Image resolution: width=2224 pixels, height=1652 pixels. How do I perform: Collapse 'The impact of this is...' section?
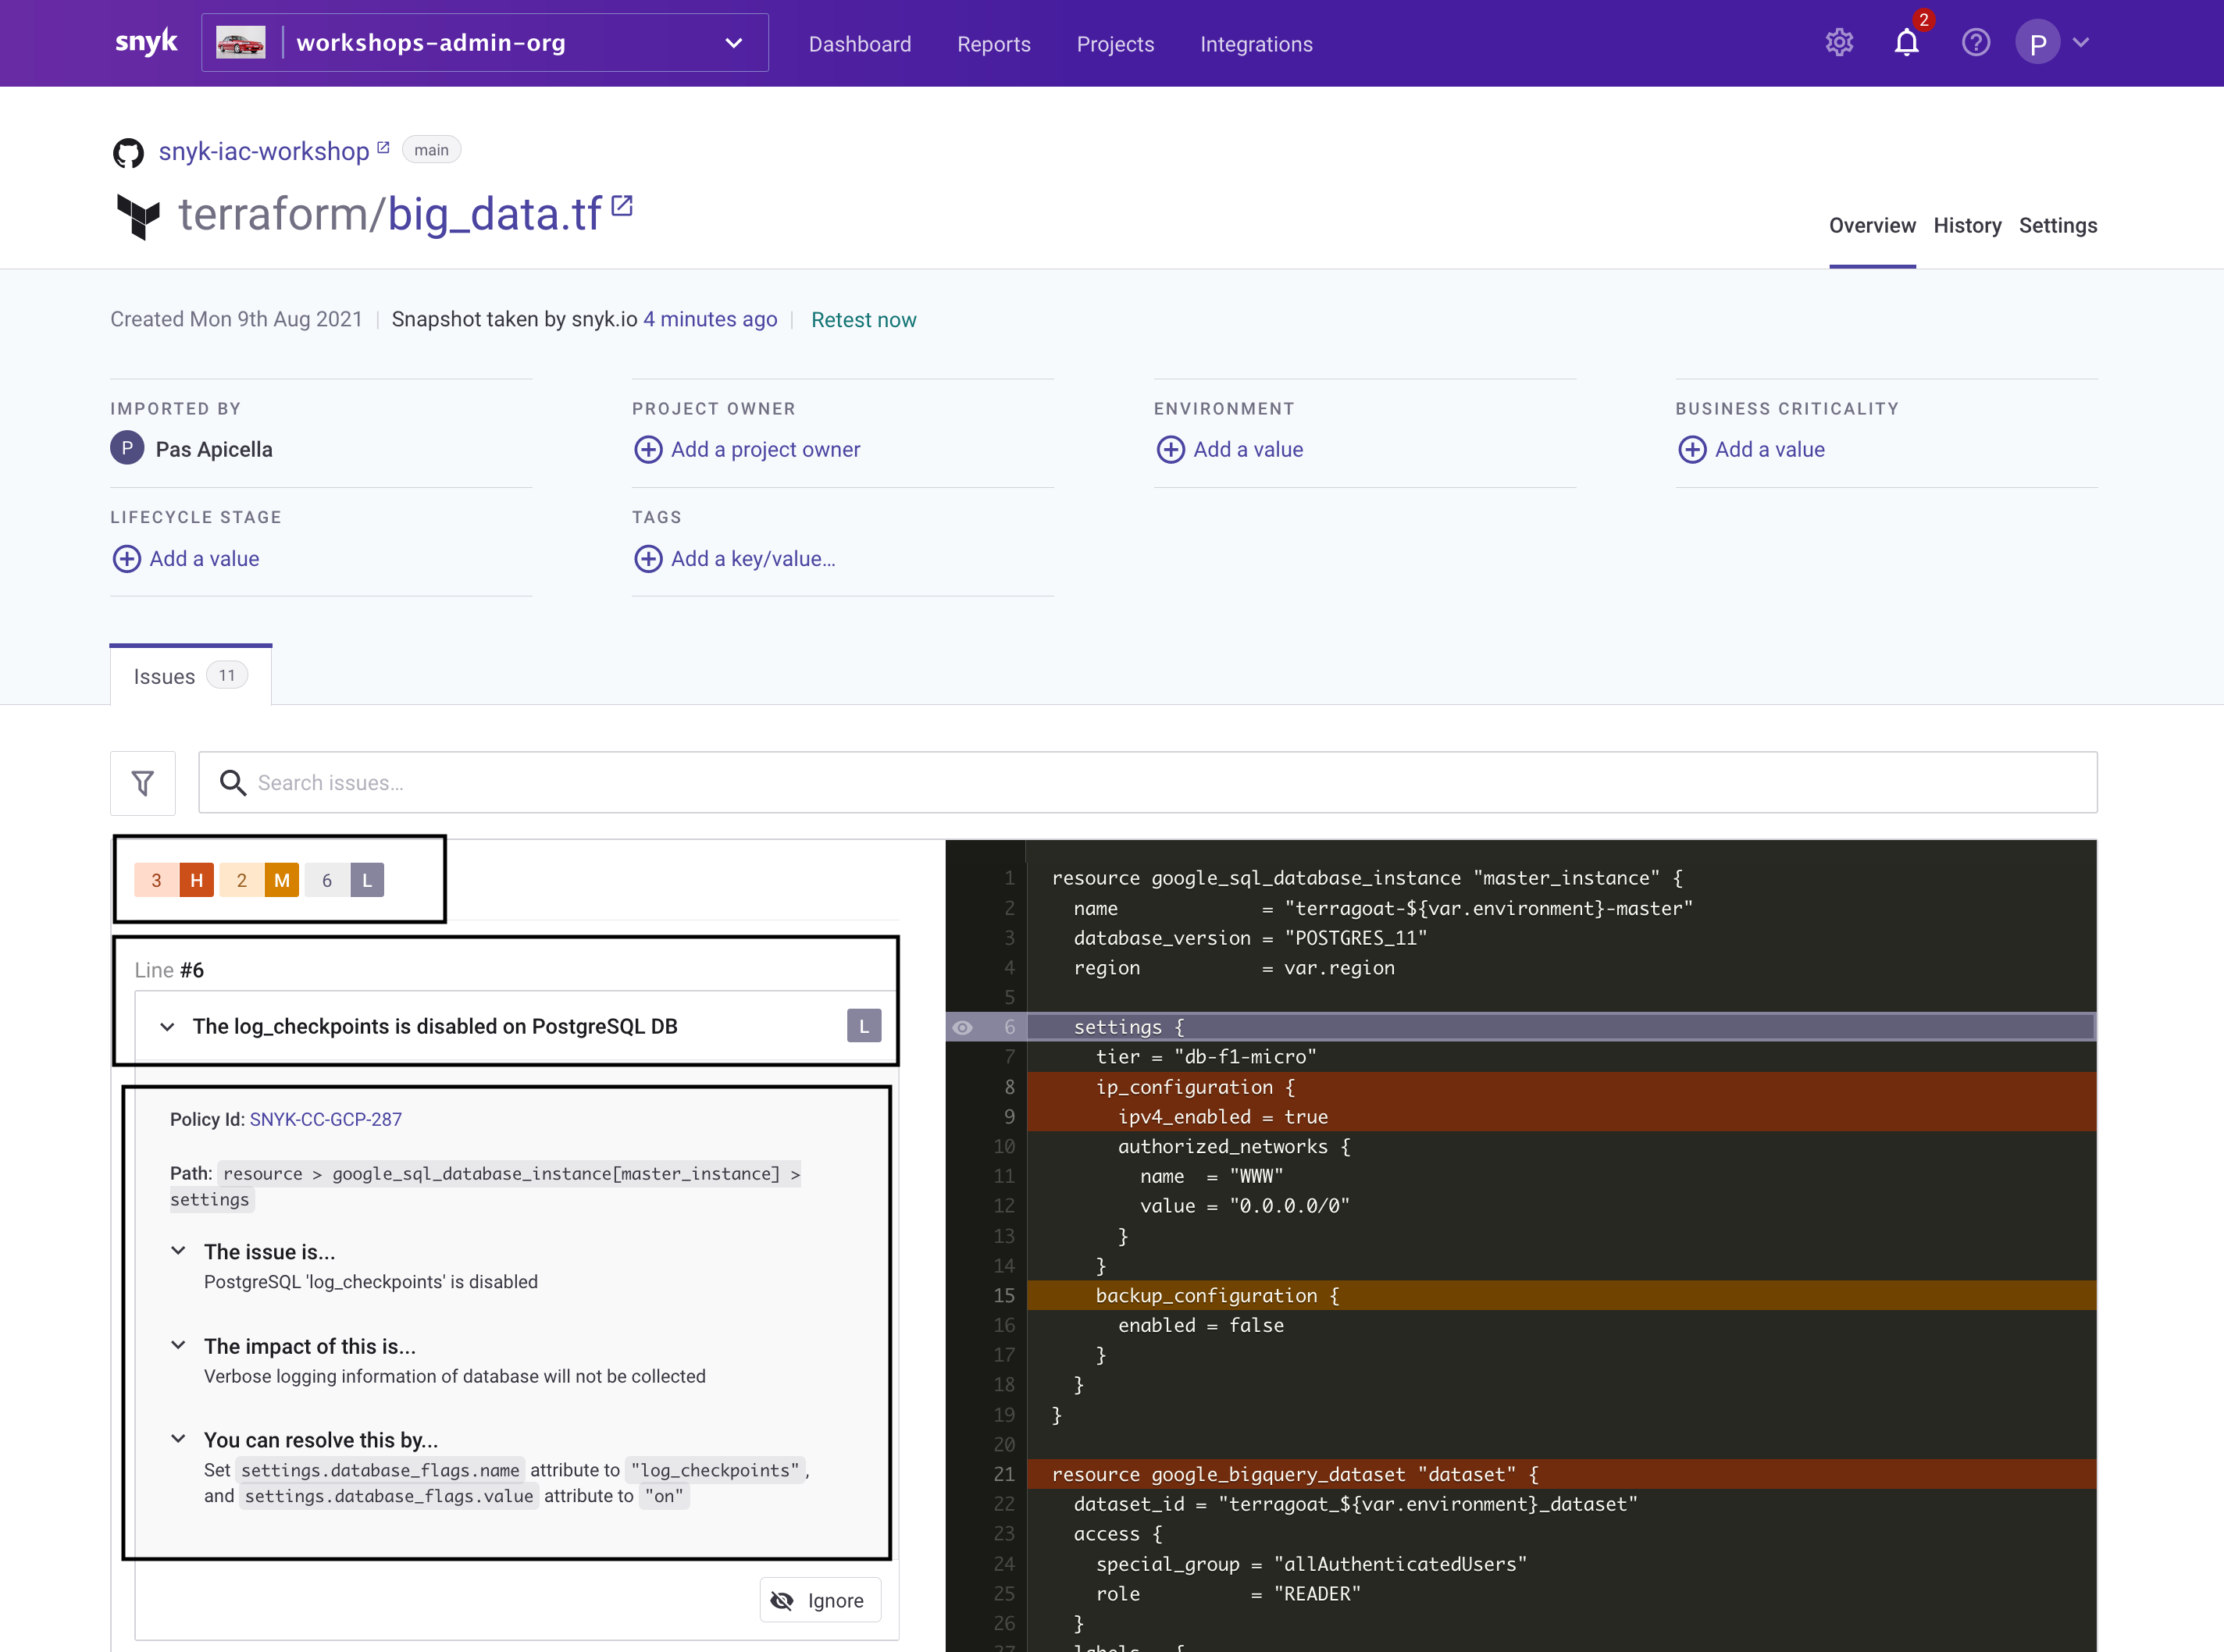pos(178,1345)
